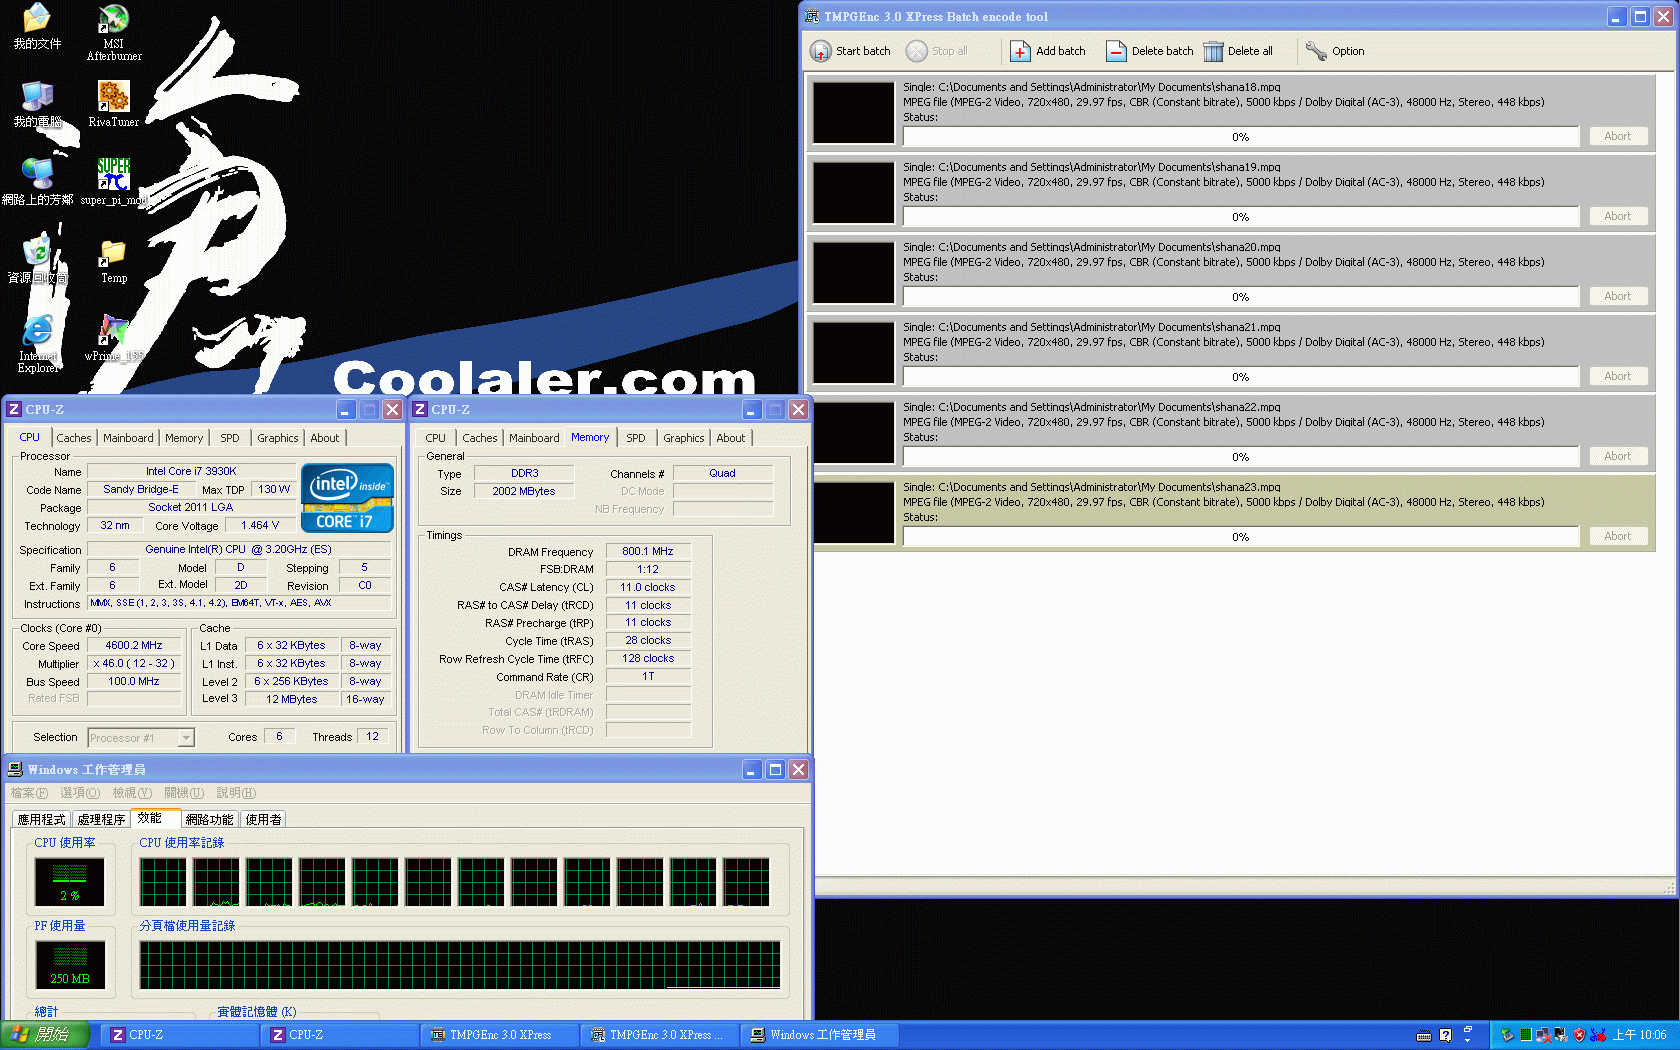Image resolution: width=1680 pixels, height=1050 pixels.
Task: Click the Delete all trash icon
Action: click(x=1213, y=51)
